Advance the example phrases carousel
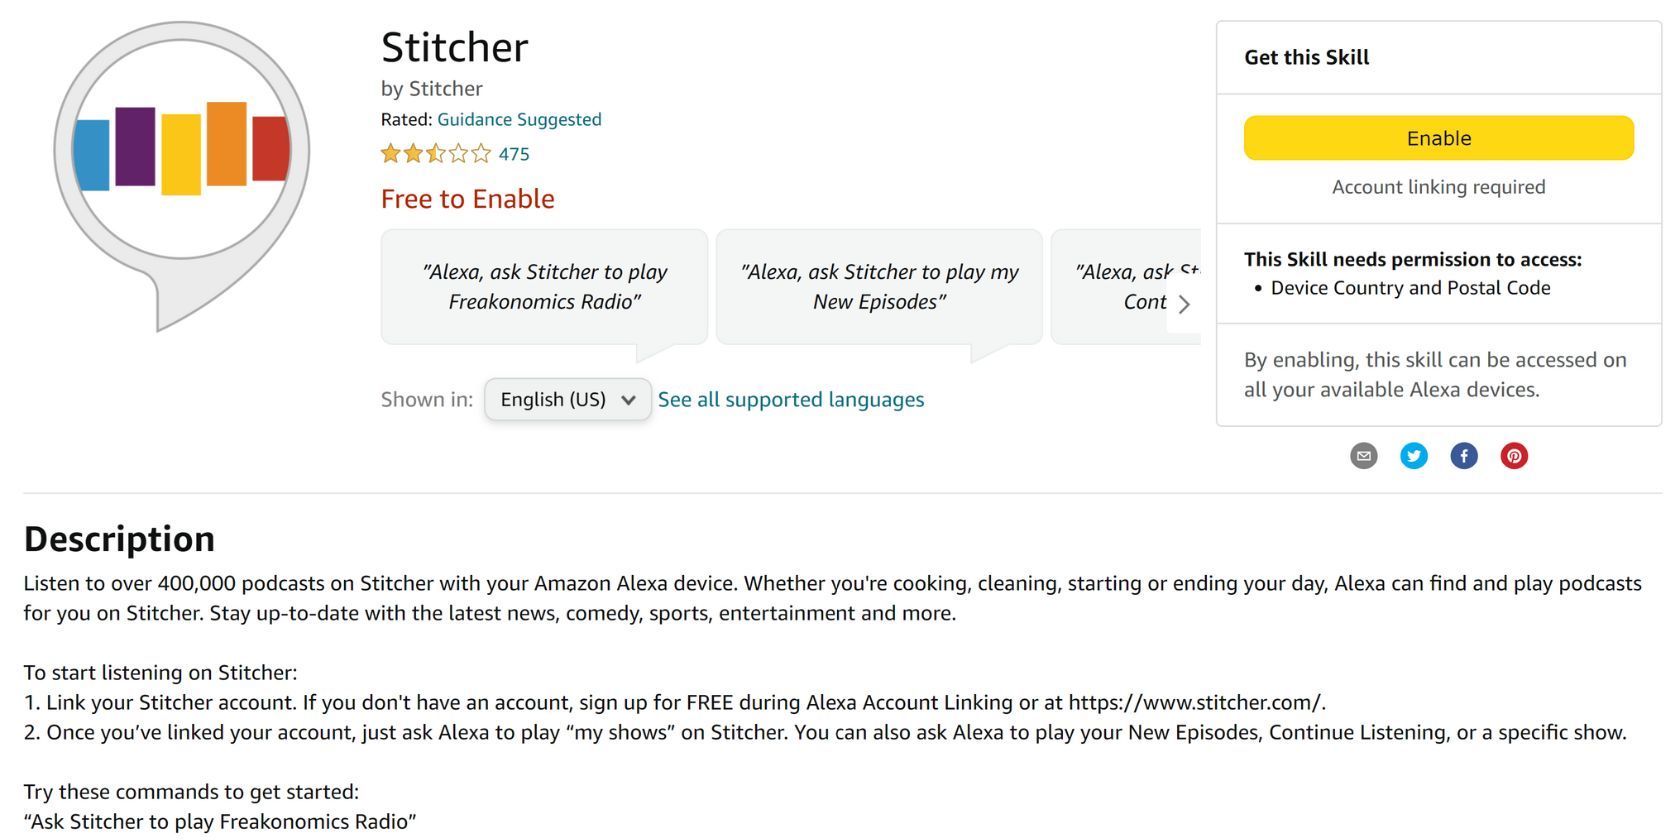 pos(1185,304)
